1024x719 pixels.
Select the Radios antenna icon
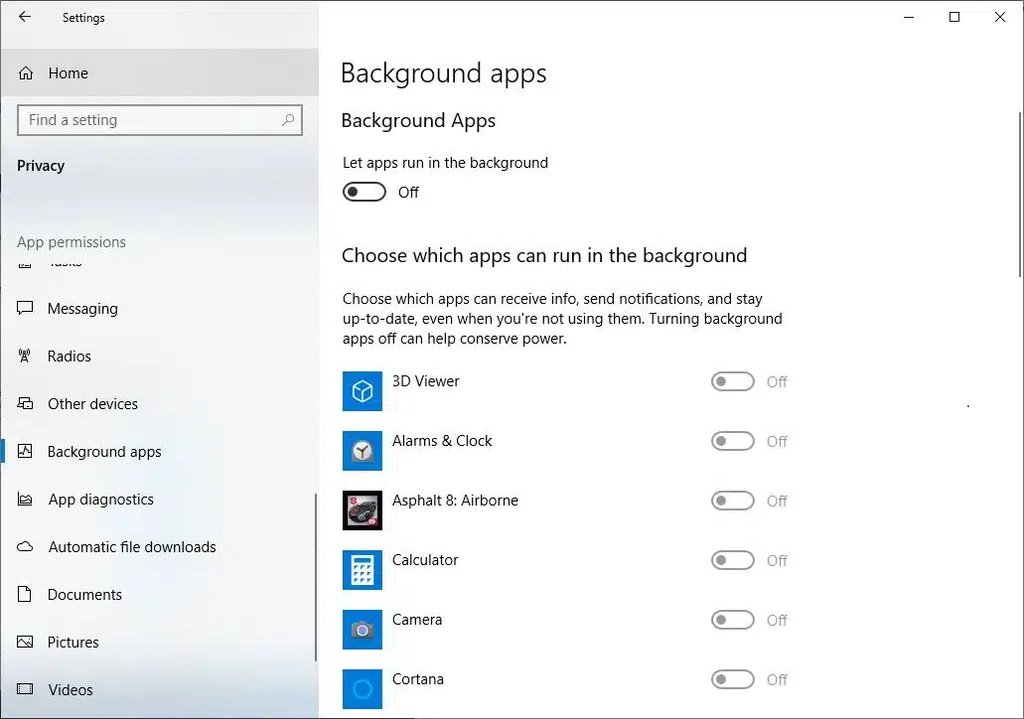click(25, 356)
